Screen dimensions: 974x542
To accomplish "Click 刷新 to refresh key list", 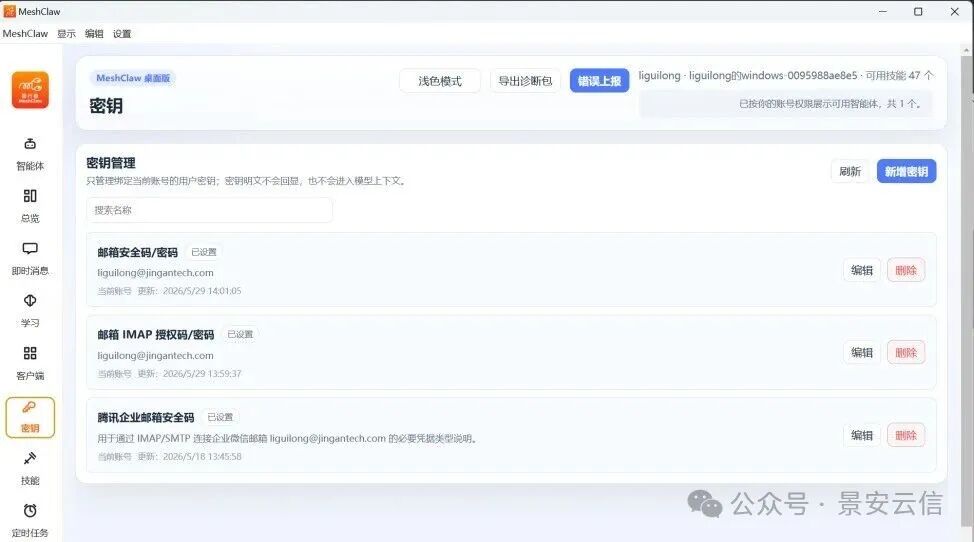I will [850, 171].
